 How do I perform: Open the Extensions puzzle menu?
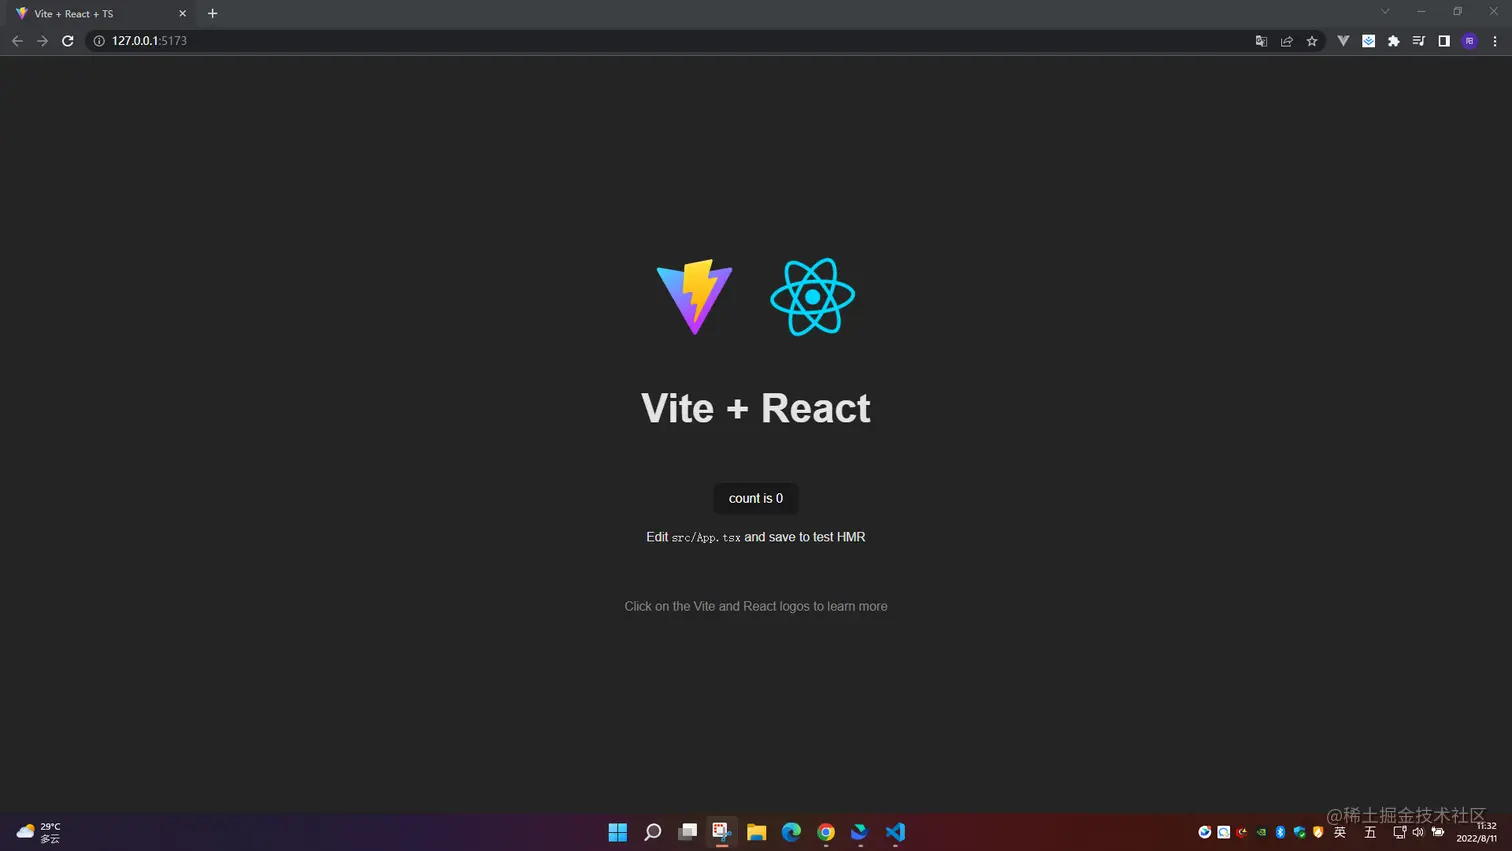[1394, 41]
